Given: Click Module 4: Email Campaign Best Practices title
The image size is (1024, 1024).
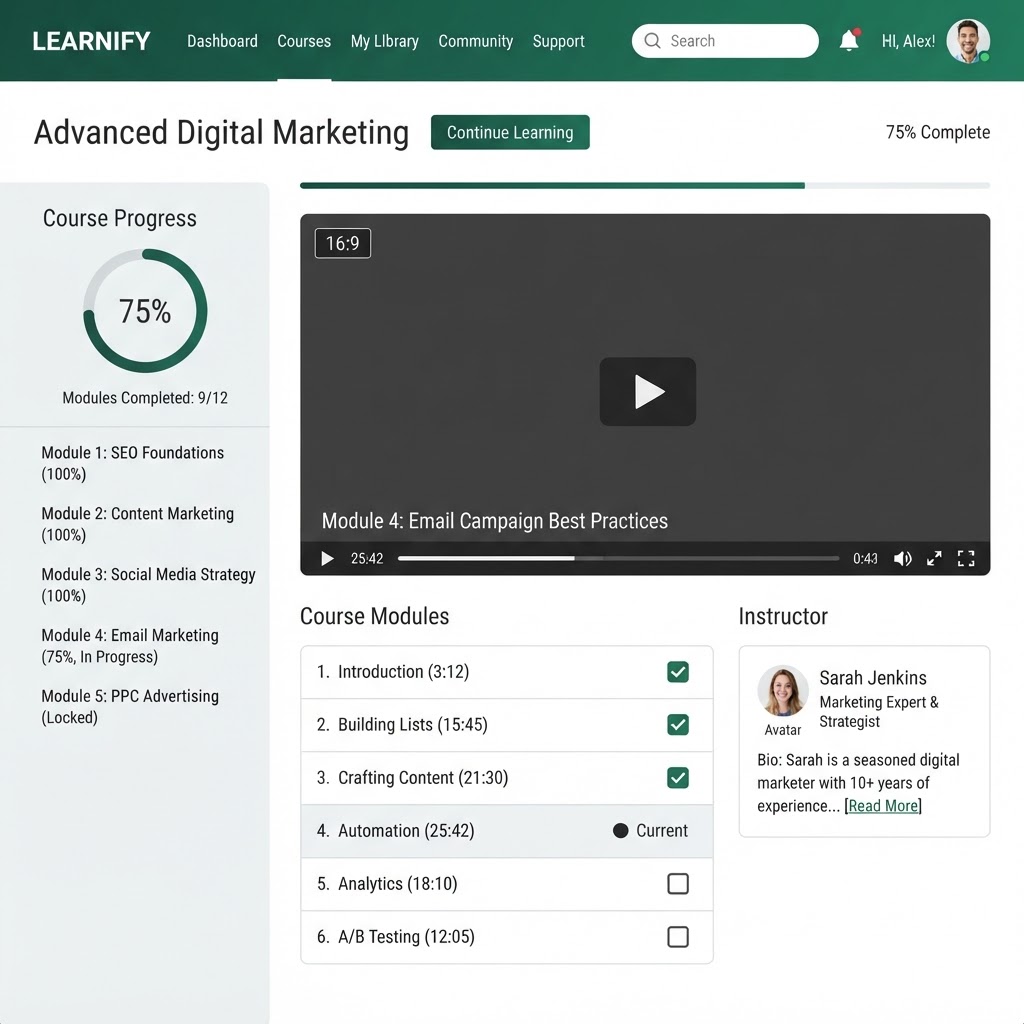Looking at the screenshot, I should (x=494, y=520).
